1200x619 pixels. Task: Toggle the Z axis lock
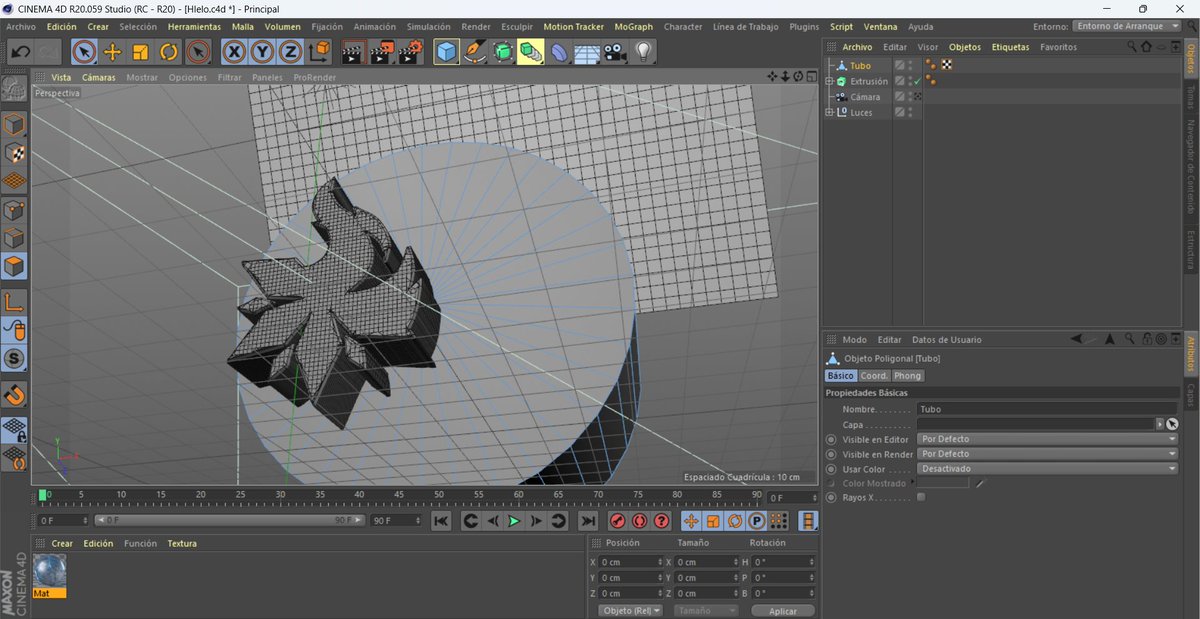(290, 51)
